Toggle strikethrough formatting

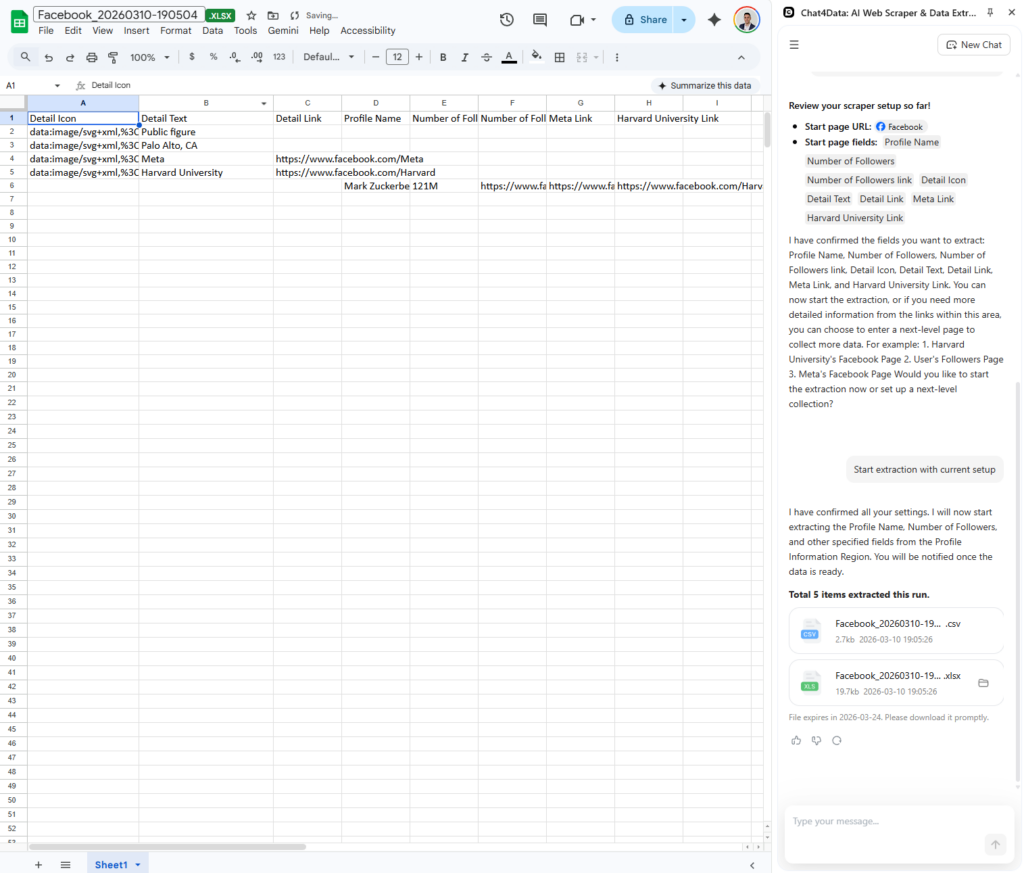pyautogui.click(x=487, y=57)
